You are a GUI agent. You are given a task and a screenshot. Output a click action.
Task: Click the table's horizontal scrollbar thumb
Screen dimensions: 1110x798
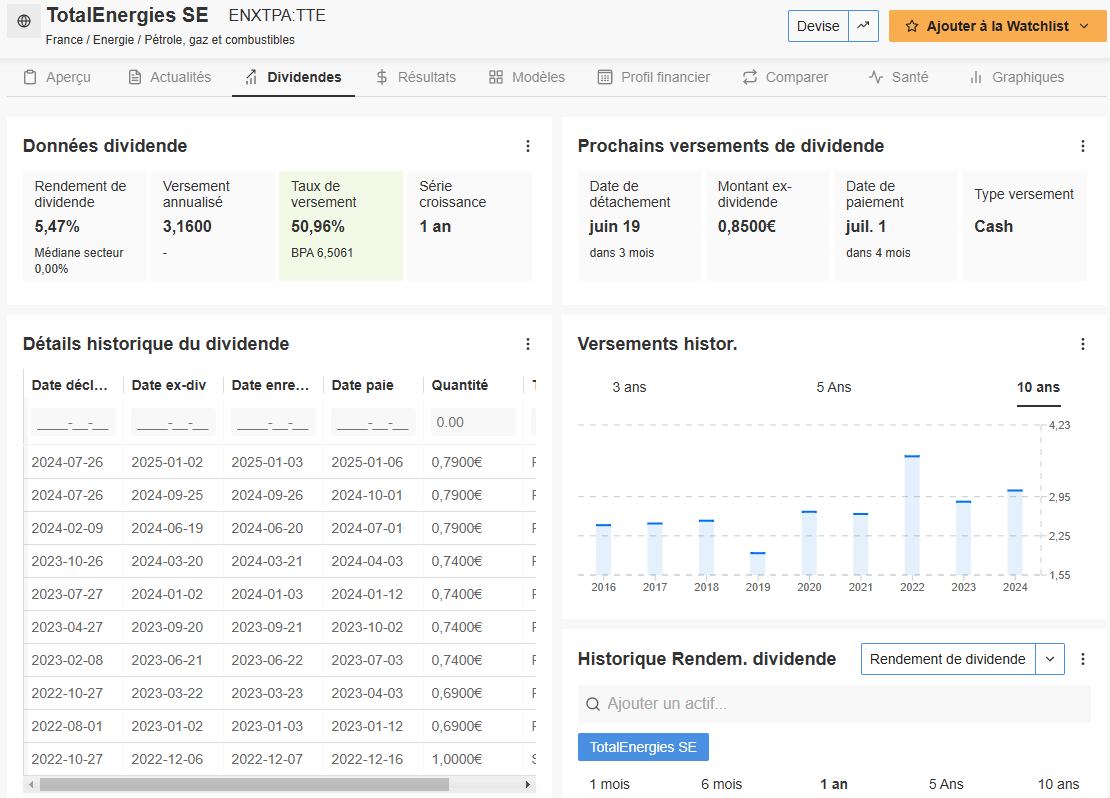pos(244,785)
